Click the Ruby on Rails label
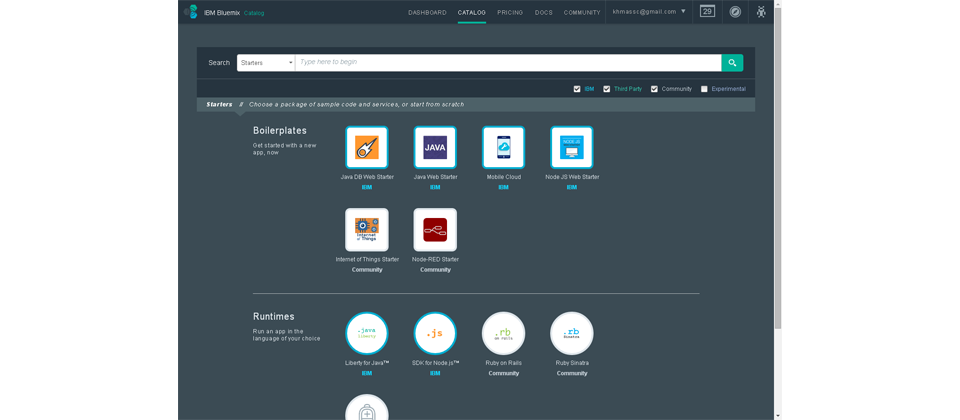This screenshot has height=420, width=960. tap(504, 363)
